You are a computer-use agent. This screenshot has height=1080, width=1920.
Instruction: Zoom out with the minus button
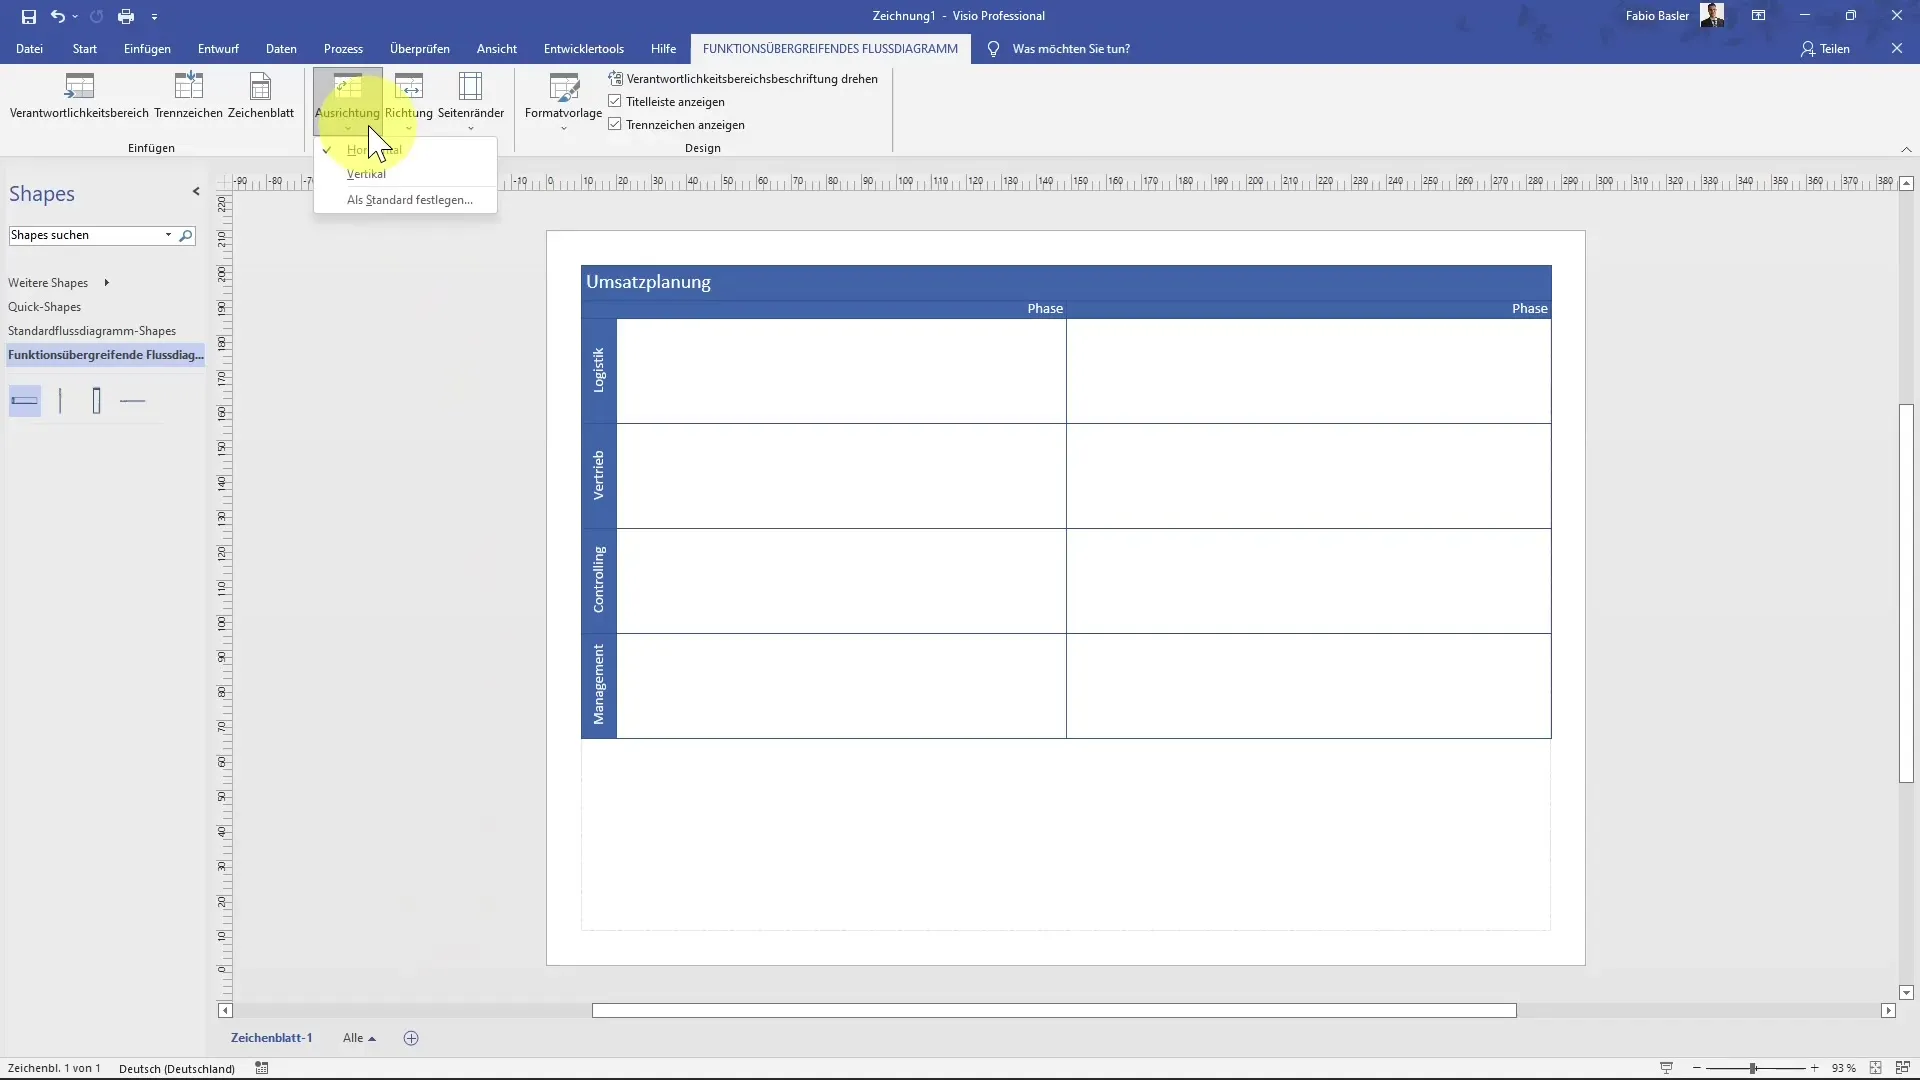click(x=1696, y=1068)
